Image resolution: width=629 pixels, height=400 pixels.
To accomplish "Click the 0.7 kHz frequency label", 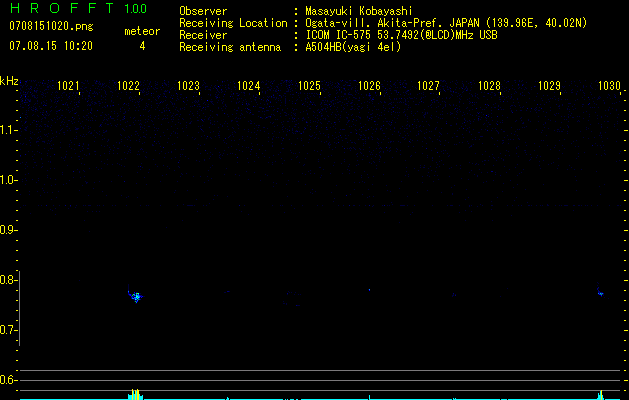I will (7, 330).
